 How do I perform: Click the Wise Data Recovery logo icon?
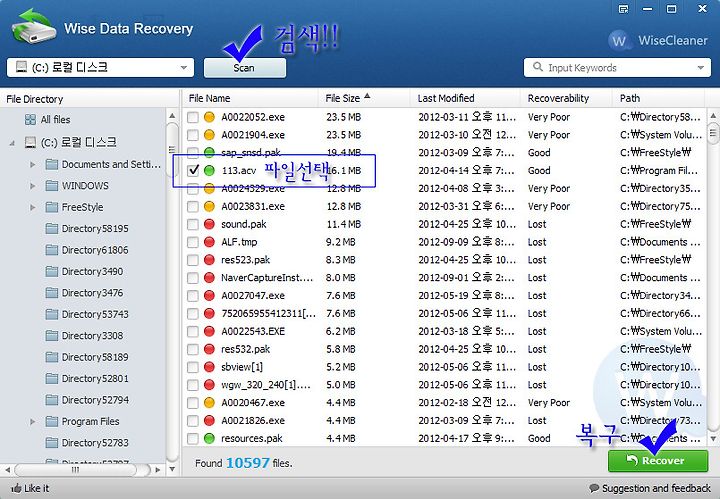33,26
